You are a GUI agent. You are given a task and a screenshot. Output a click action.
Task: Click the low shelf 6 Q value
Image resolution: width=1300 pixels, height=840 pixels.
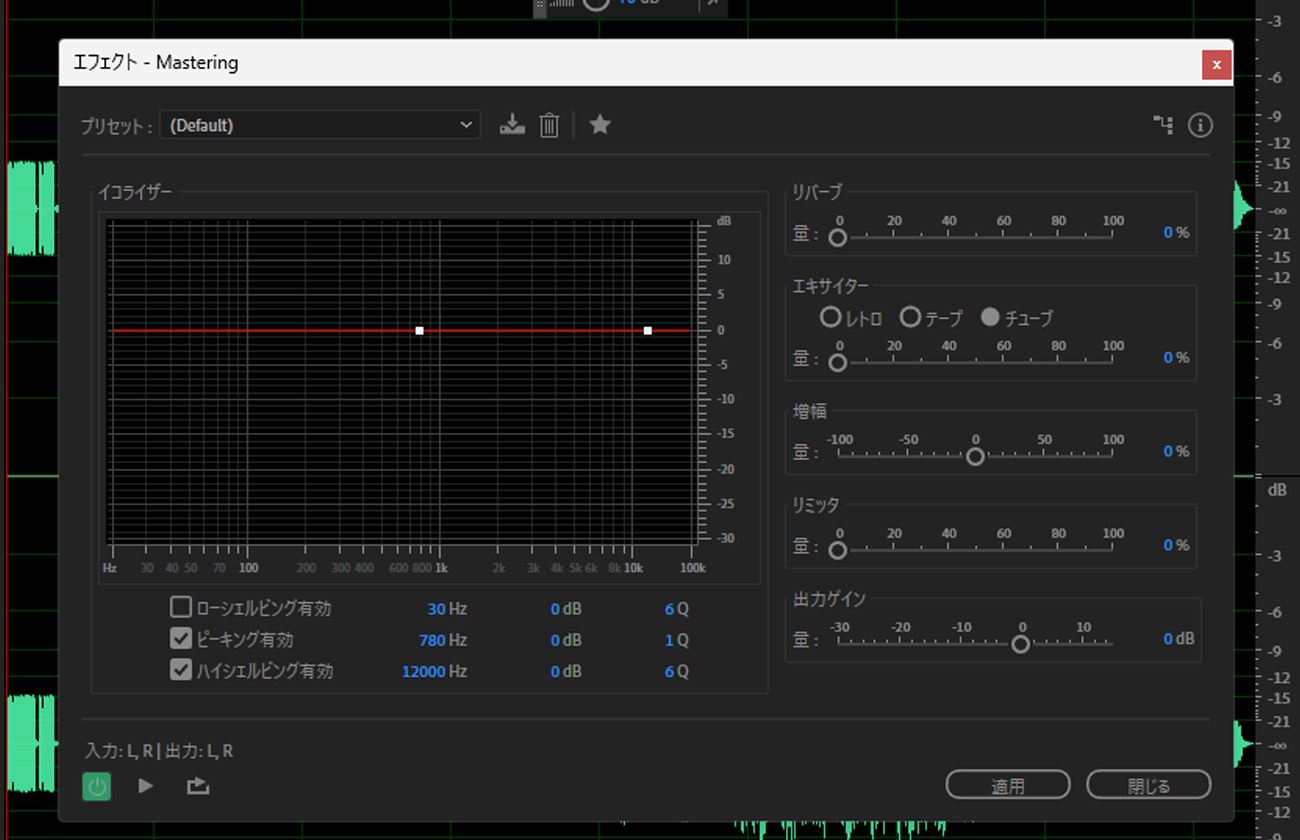point(669,609)
